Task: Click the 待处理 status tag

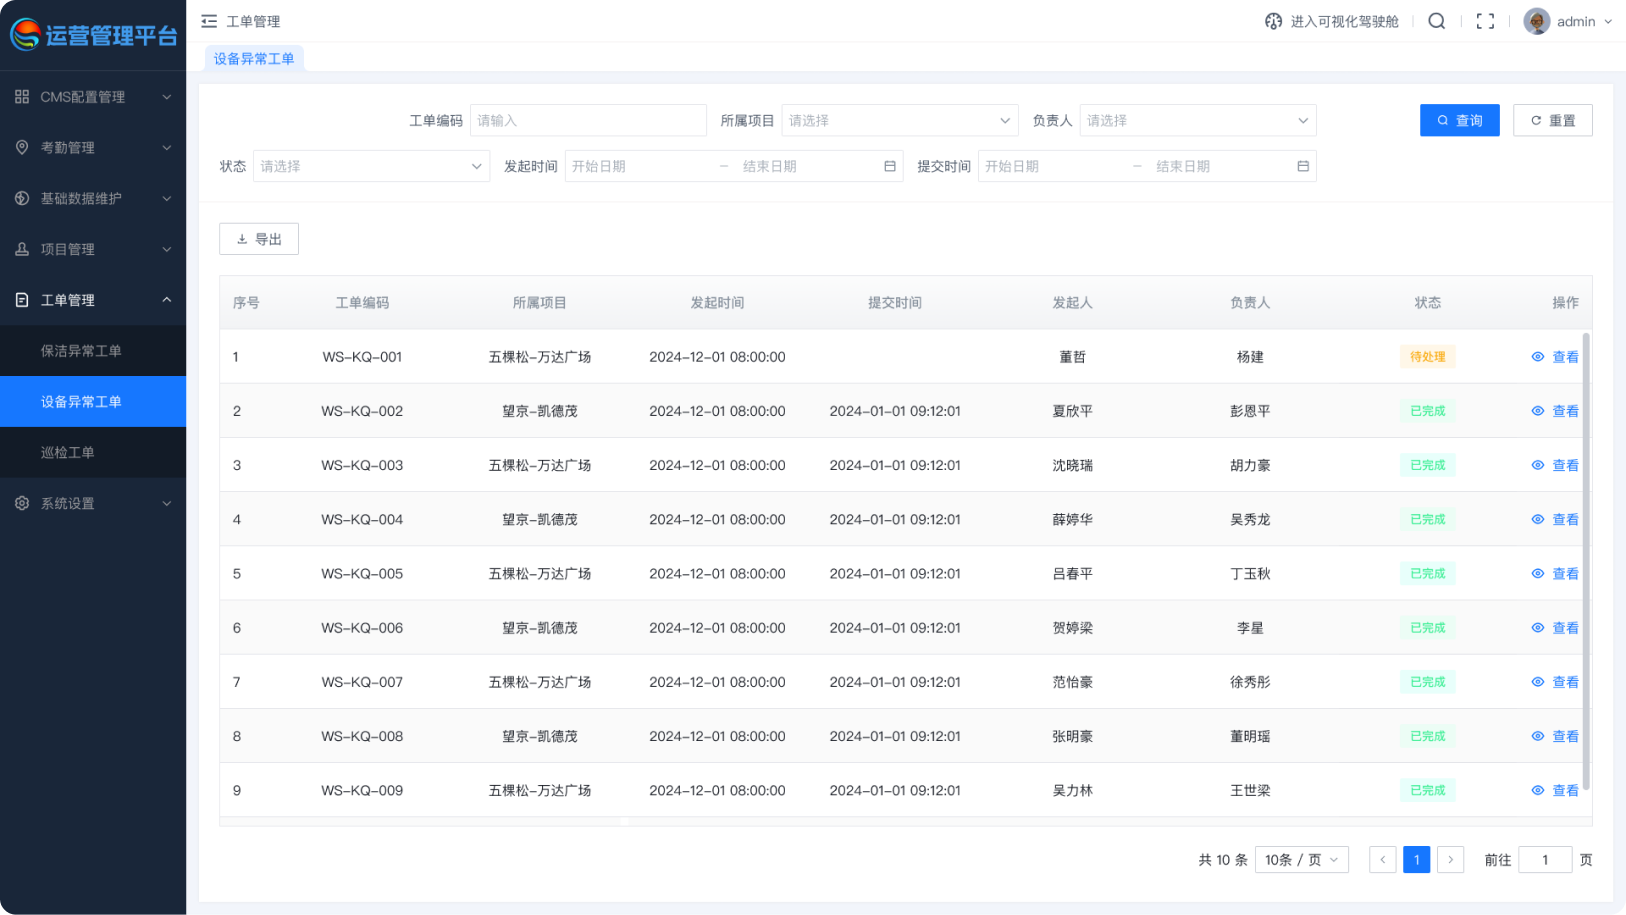Action: (x=1428, y=357)
